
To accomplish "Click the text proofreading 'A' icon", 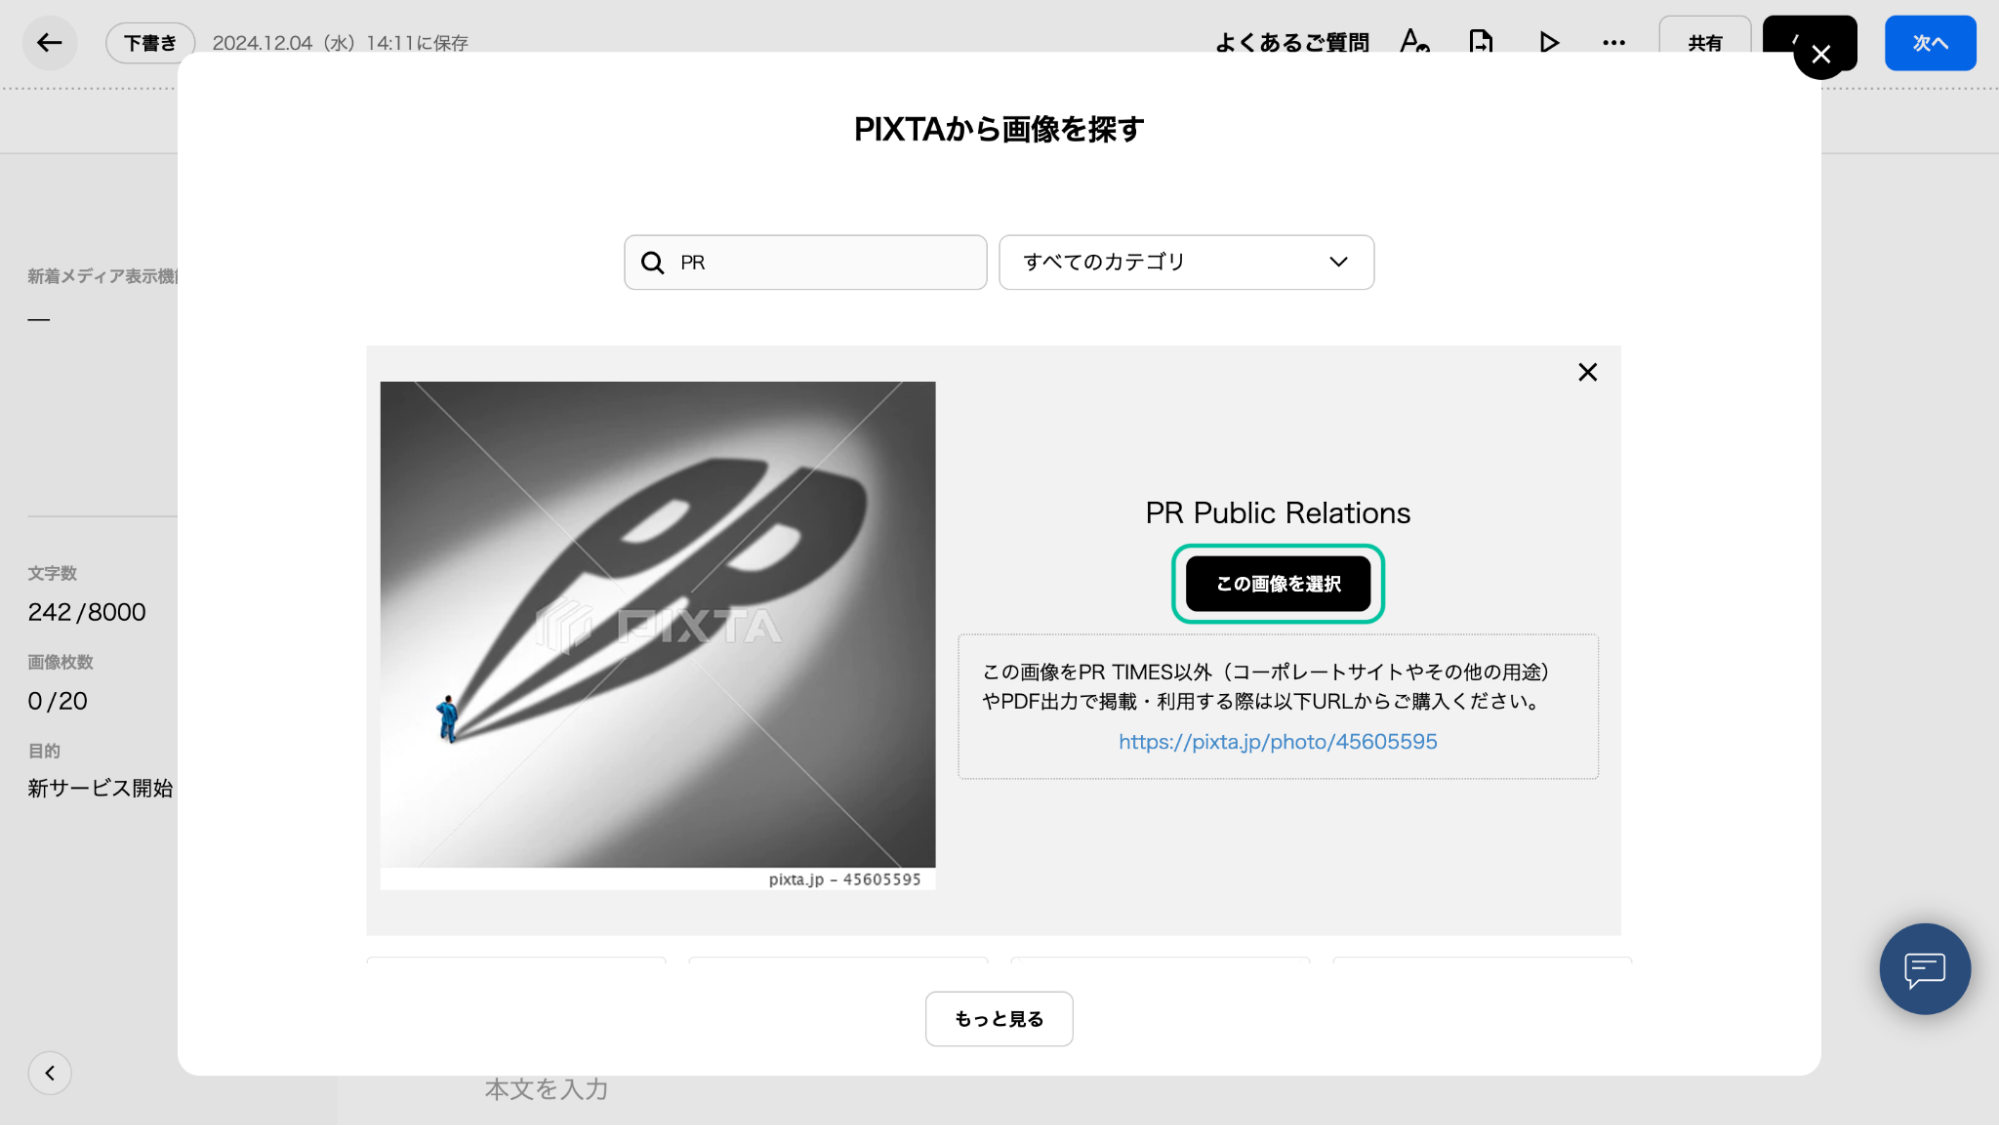I will (x=1414, y=42).
